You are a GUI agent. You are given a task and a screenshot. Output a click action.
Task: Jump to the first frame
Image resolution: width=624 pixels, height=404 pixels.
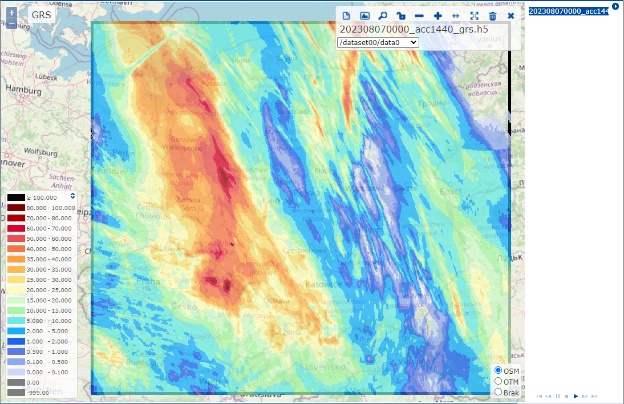(x=539, y=396)
